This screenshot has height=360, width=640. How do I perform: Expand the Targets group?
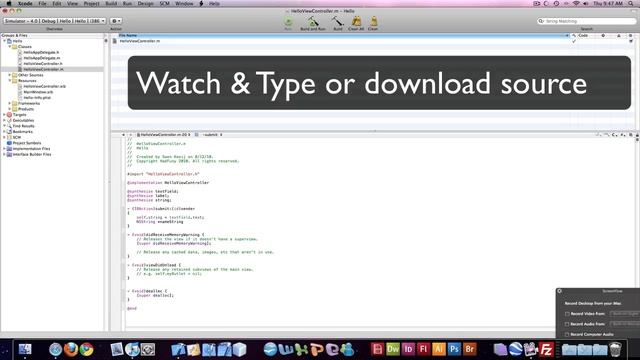4,115
